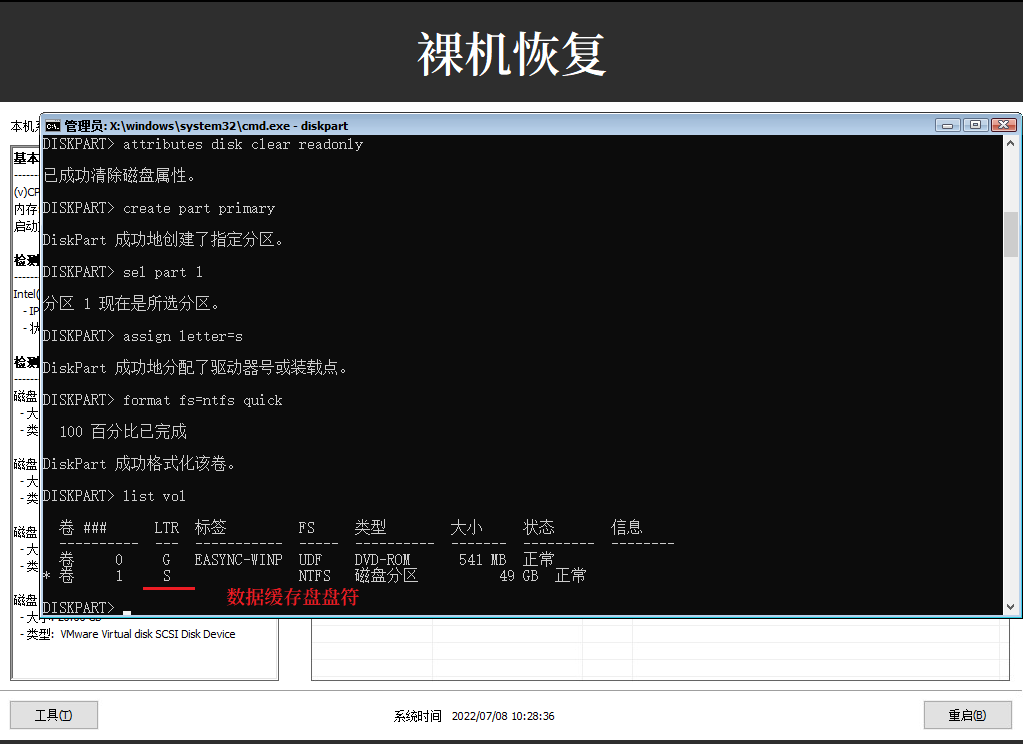Open the 工具 (Tools) button

coord(54,715)
